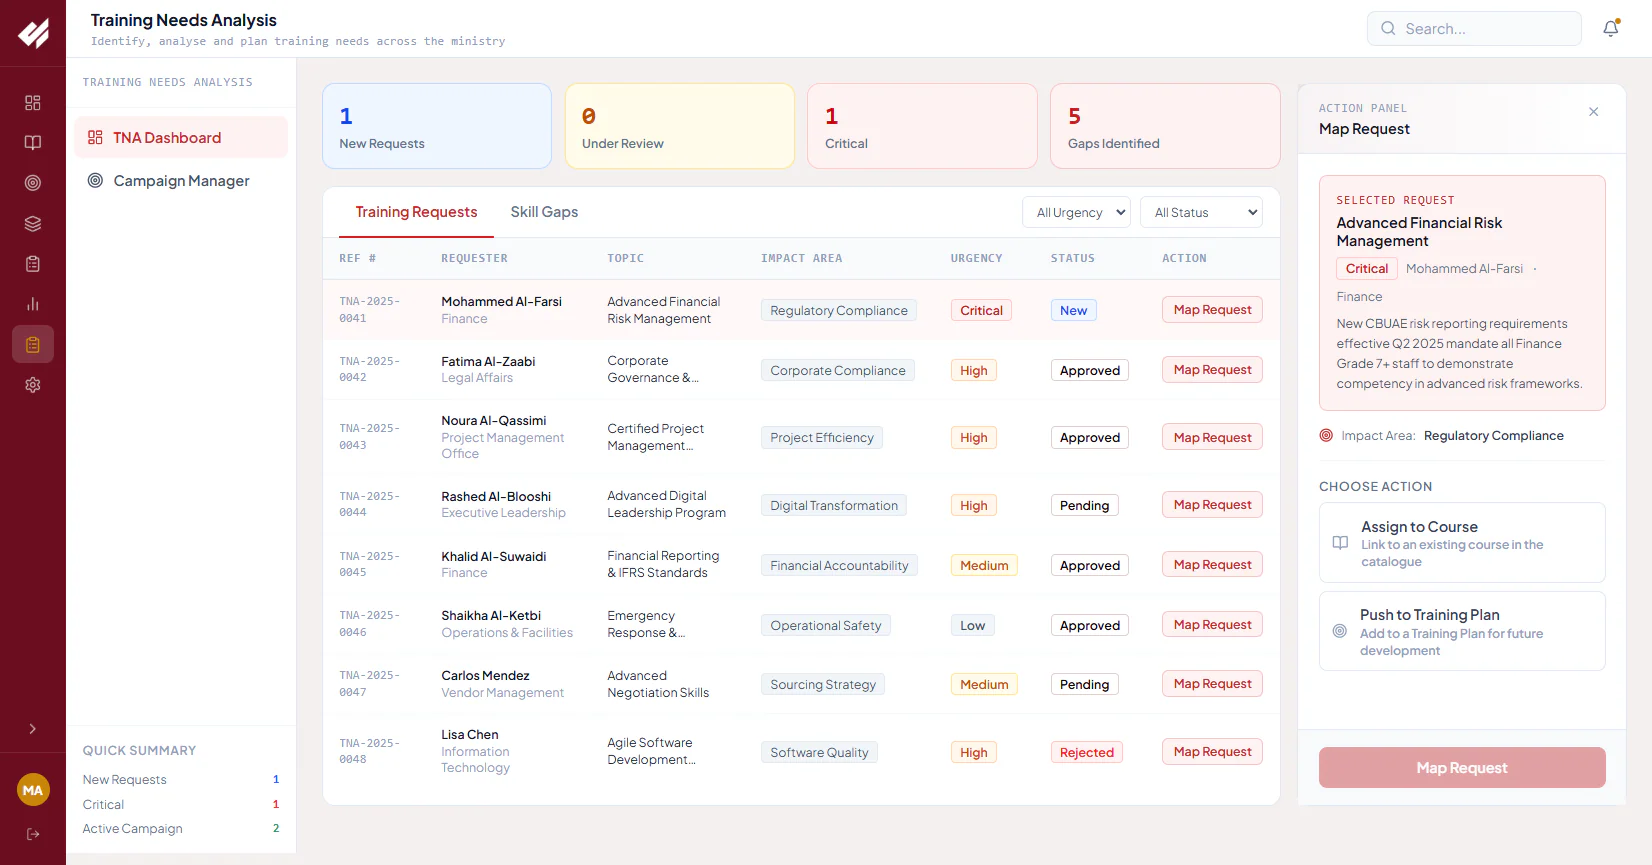Select the highlighted clipboard icon in the left rail
1652x865 pixels.
point(33,345)
